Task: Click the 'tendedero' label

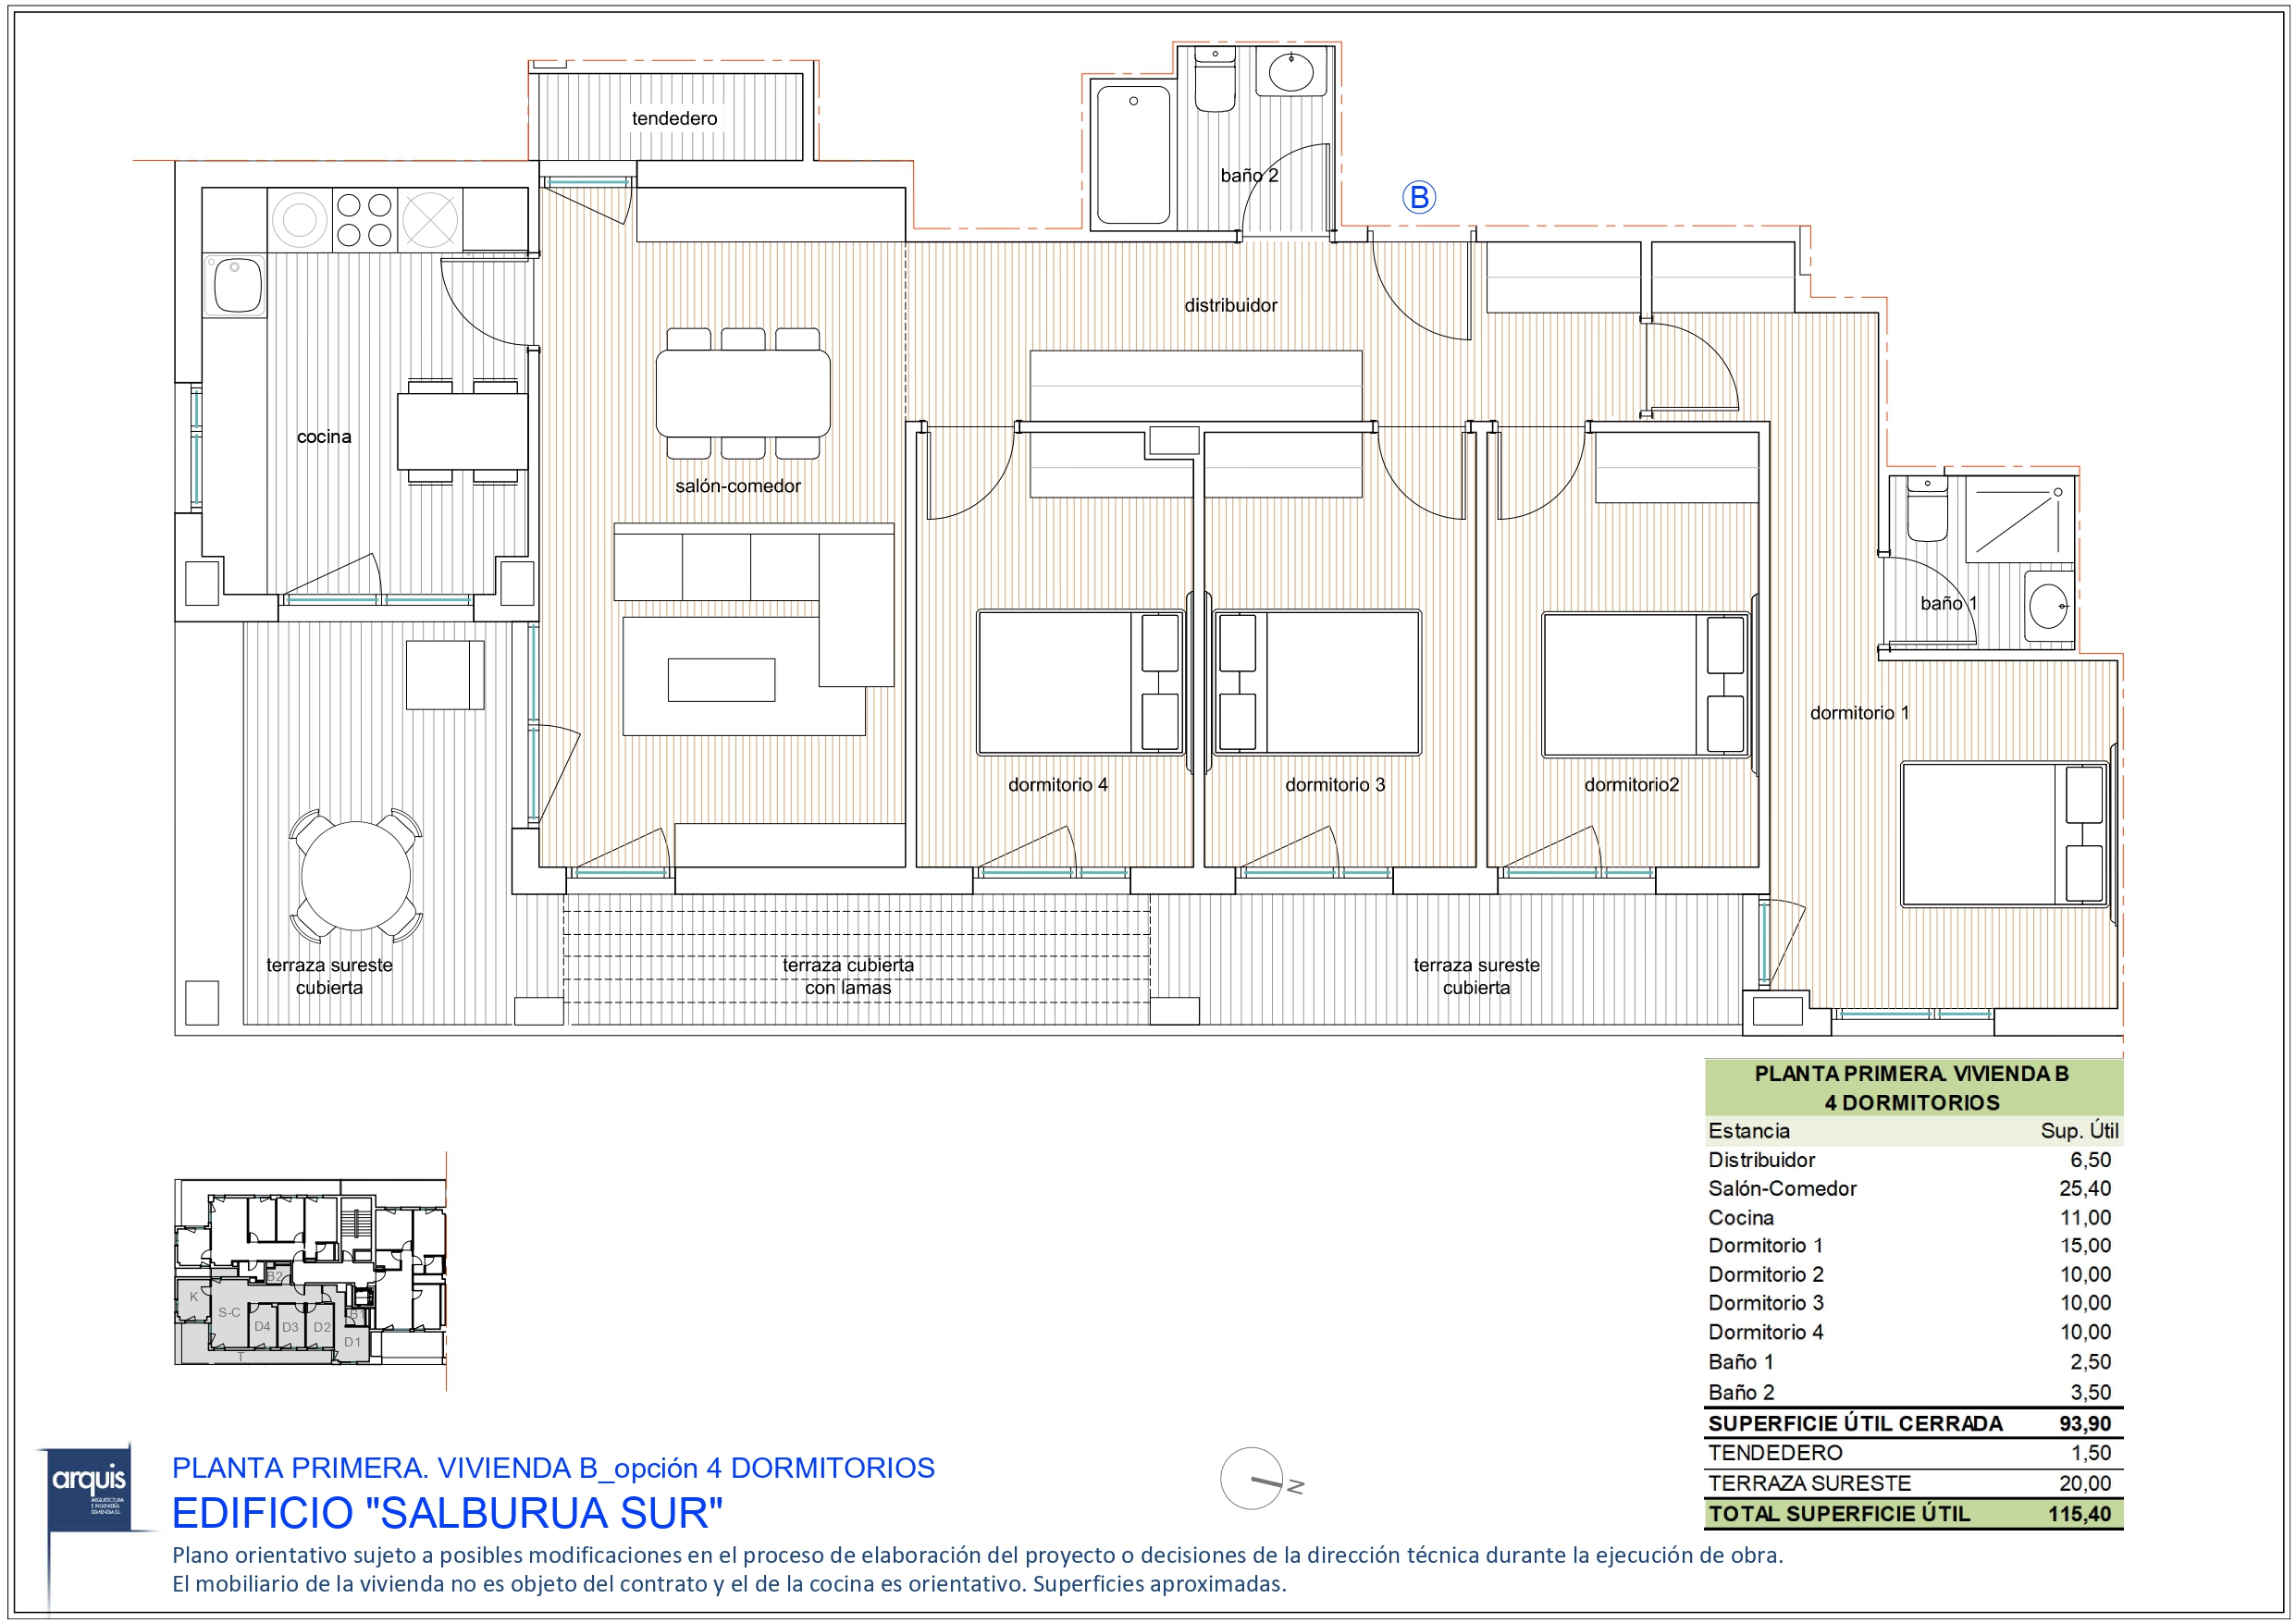Action: 674,118
